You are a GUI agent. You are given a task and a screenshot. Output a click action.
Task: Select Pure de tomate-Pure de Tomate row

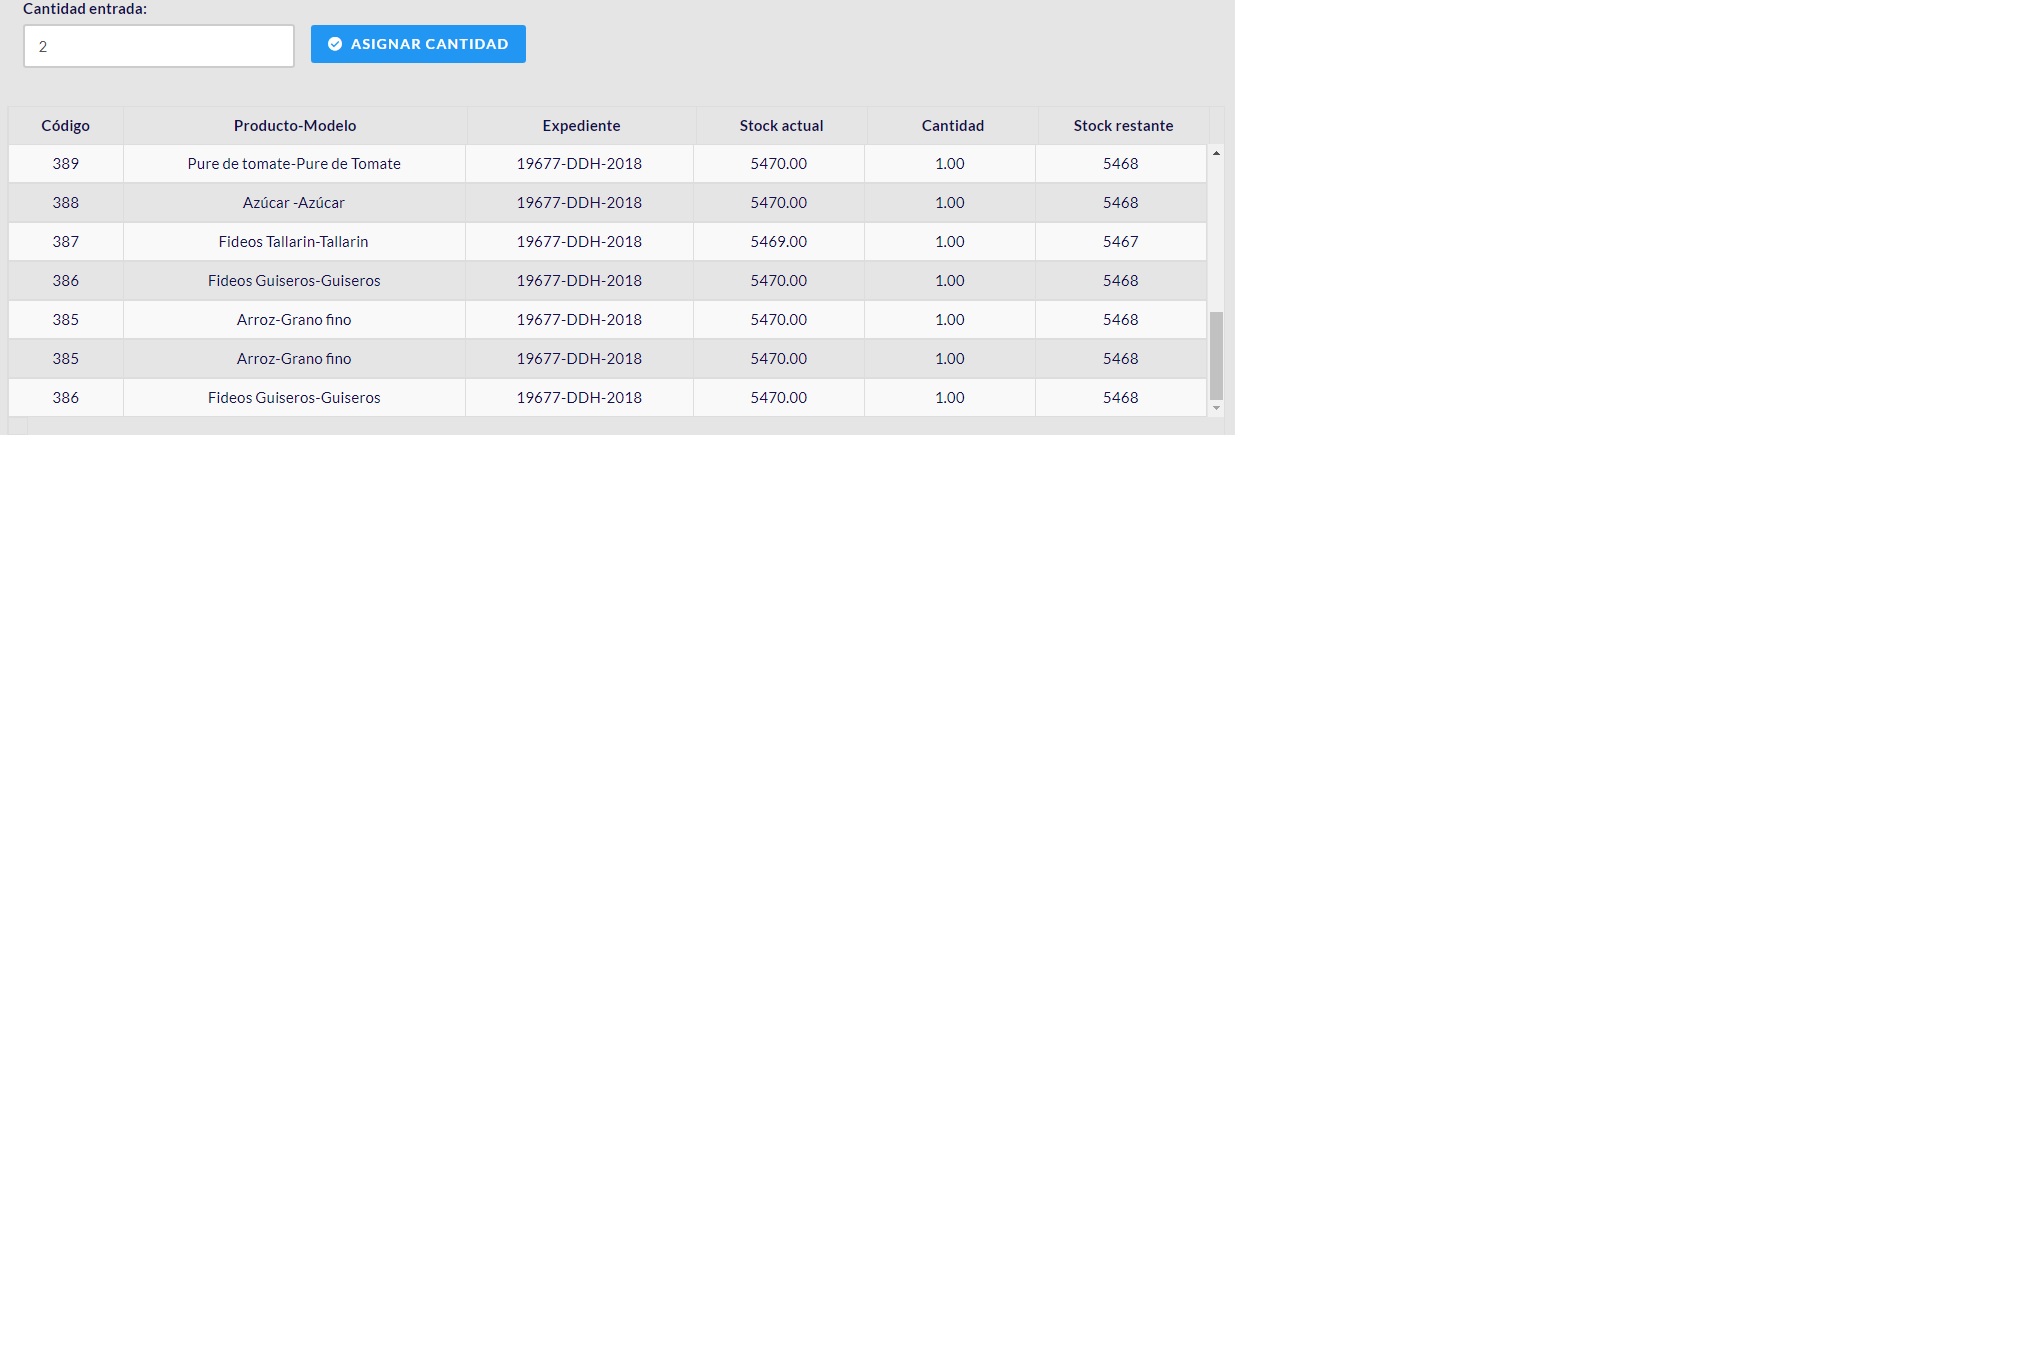tap(607, 164)
